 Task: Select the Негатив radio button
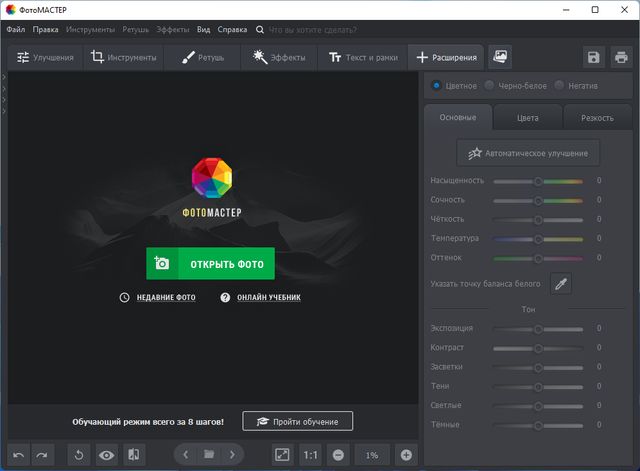[559, 86]
